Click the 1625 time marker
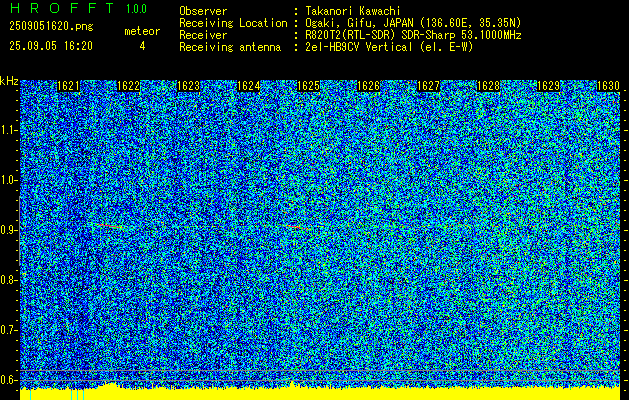 pyautogui.click(x=308, y=86)
